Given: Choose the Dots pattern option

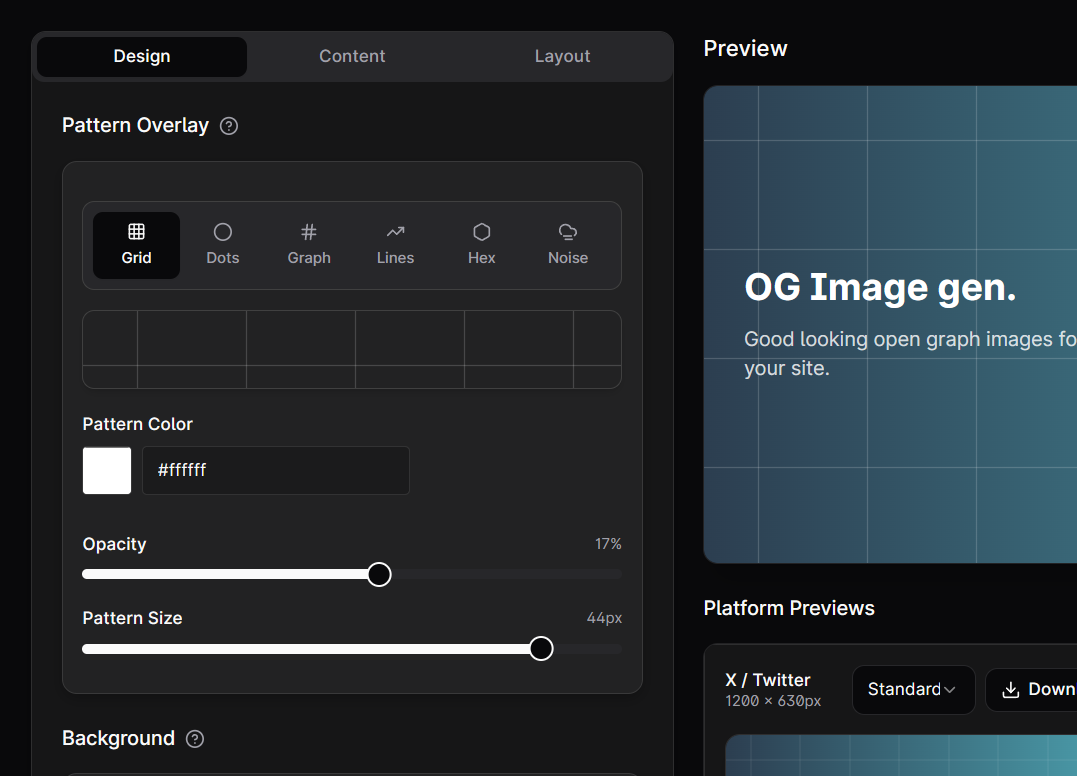Looking at the screenshot, I should [x=223, y=245].
